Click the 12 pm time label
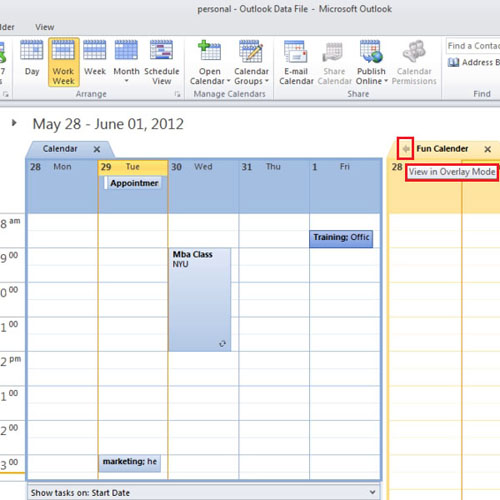The width and height of the screenshot is (500, 500). click(11, 361)
